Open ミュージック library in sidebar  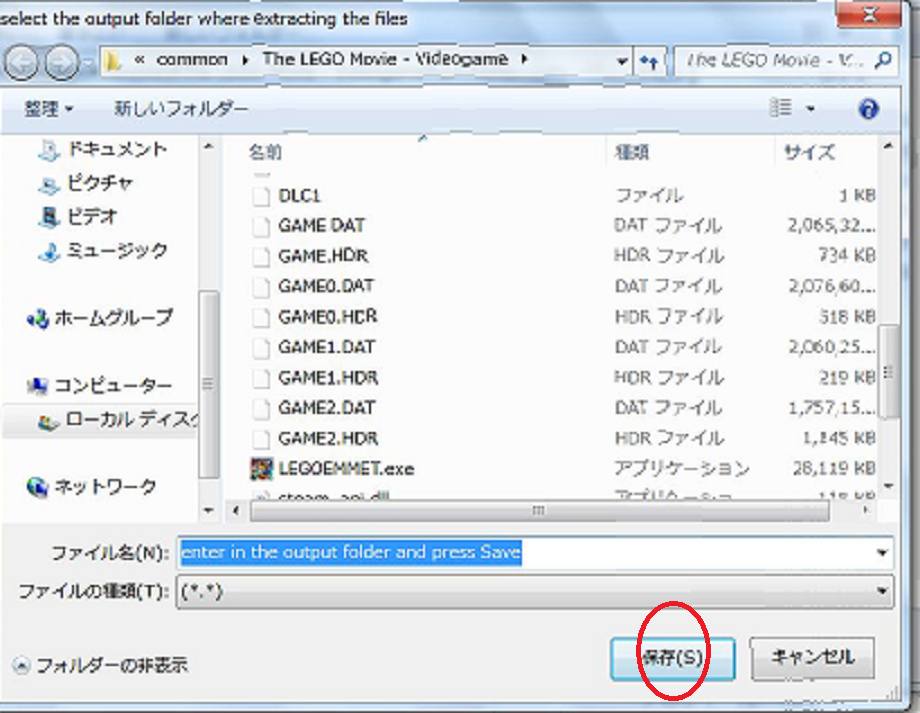(x=103, y=252)
